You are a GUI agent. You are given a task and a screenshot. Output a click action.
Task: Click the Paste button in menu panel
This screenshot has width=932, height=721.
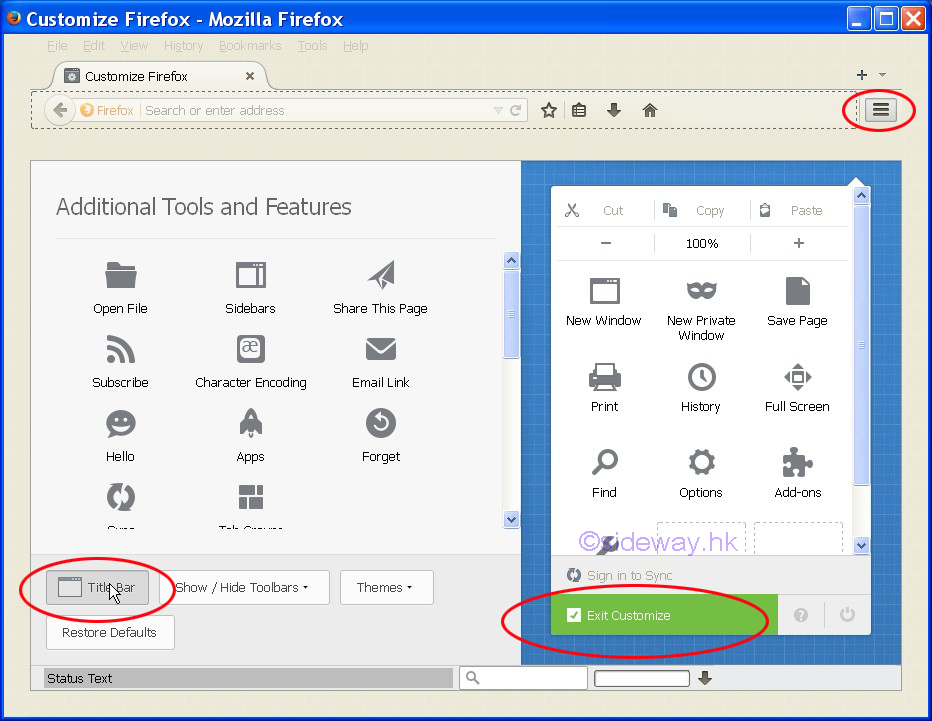tap(799, 210)
